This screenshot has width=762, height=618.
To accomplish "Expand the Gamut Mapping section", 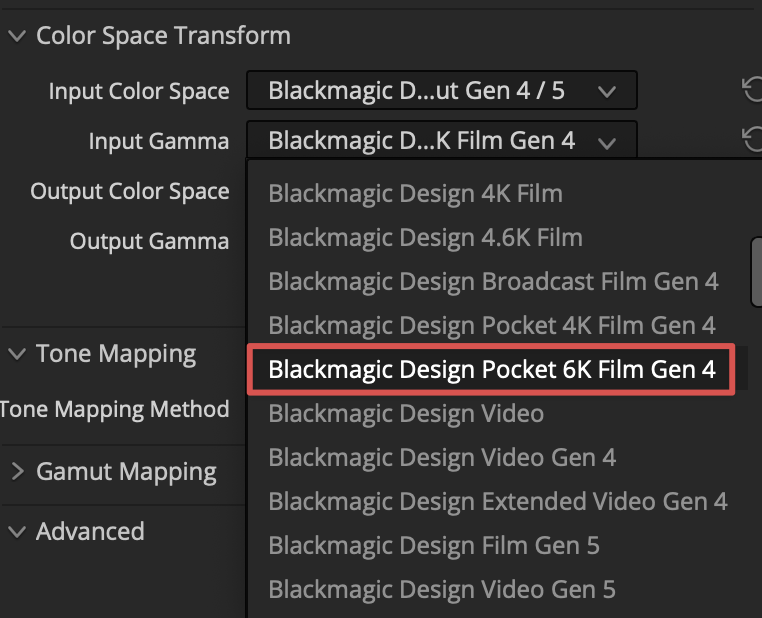I will [17, 471].
